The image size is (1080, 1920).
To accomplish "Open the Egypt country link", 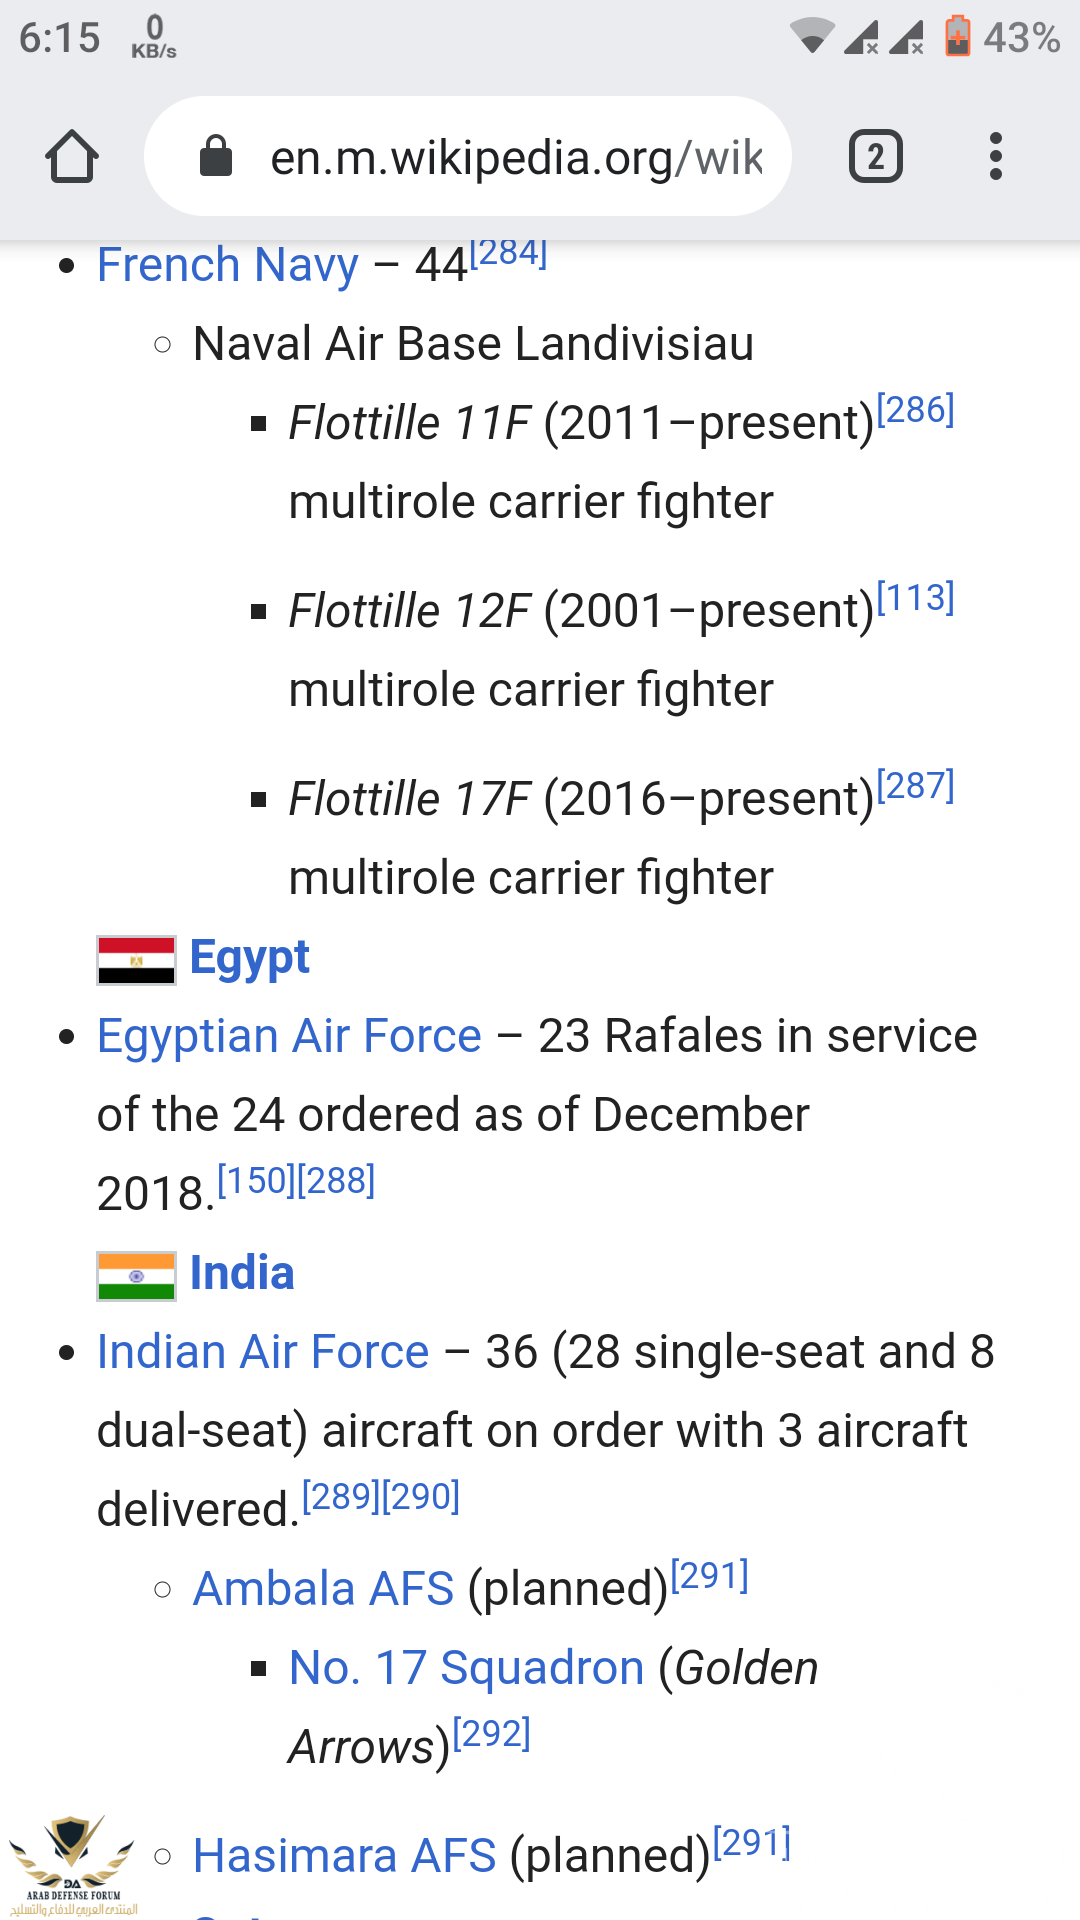I will [250, 957].
